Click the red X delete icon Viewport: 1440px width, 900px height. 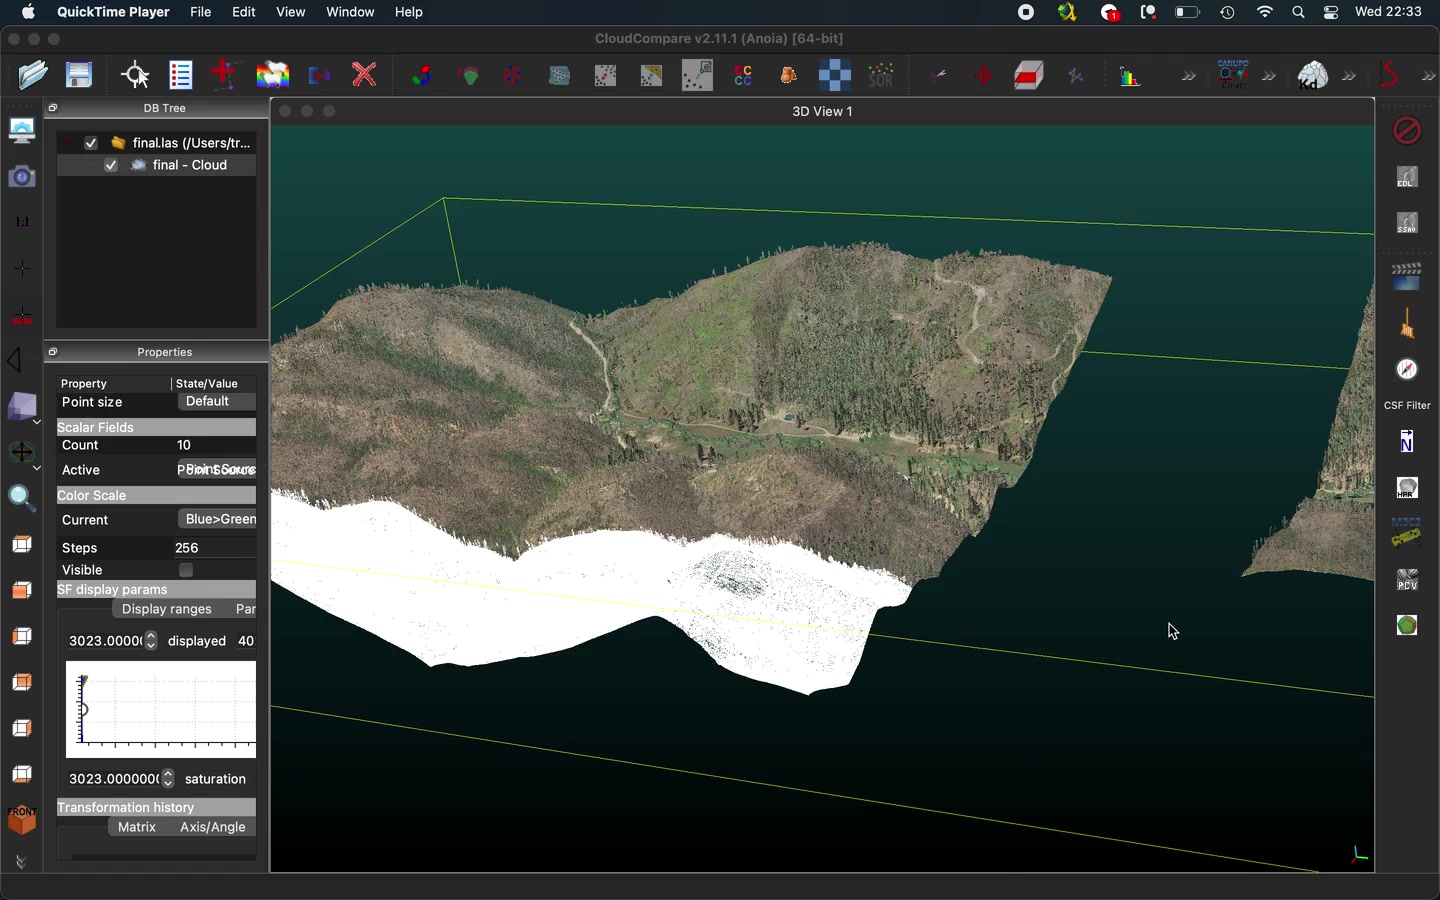[365, 75]
